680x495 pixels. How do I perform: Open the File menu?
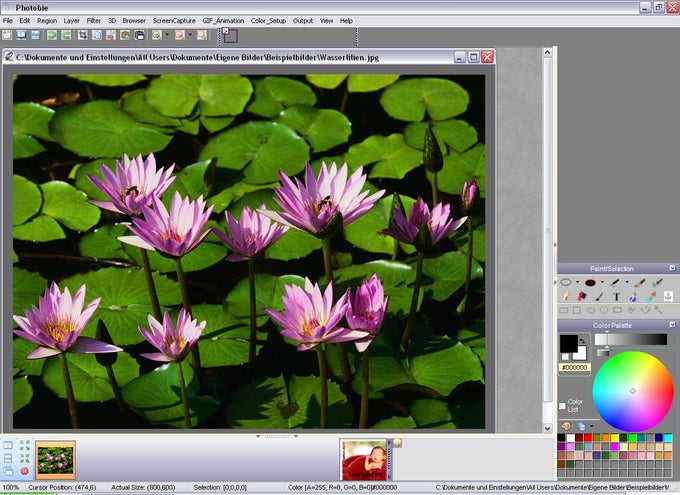click(8, 20)
